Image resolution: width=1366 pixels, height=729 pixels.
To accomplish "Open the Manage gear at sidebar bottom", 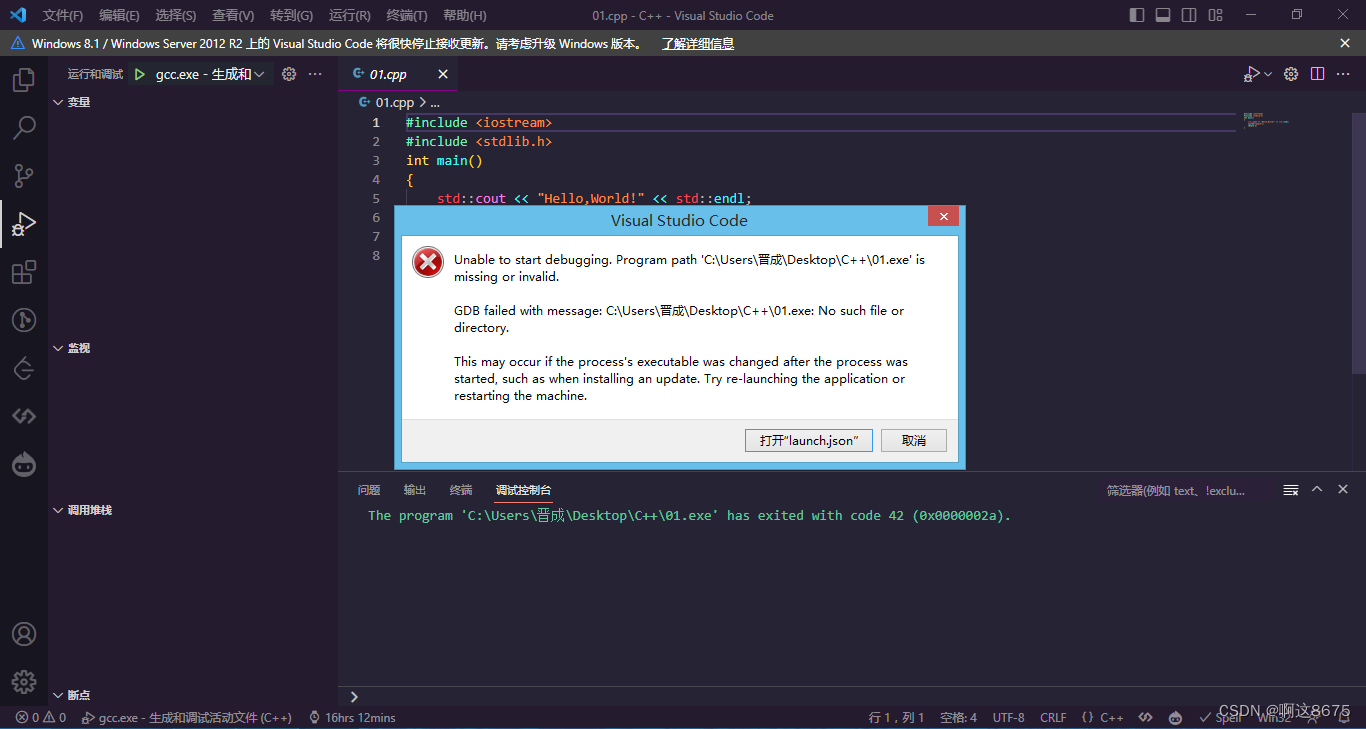I will coord(24,682).
